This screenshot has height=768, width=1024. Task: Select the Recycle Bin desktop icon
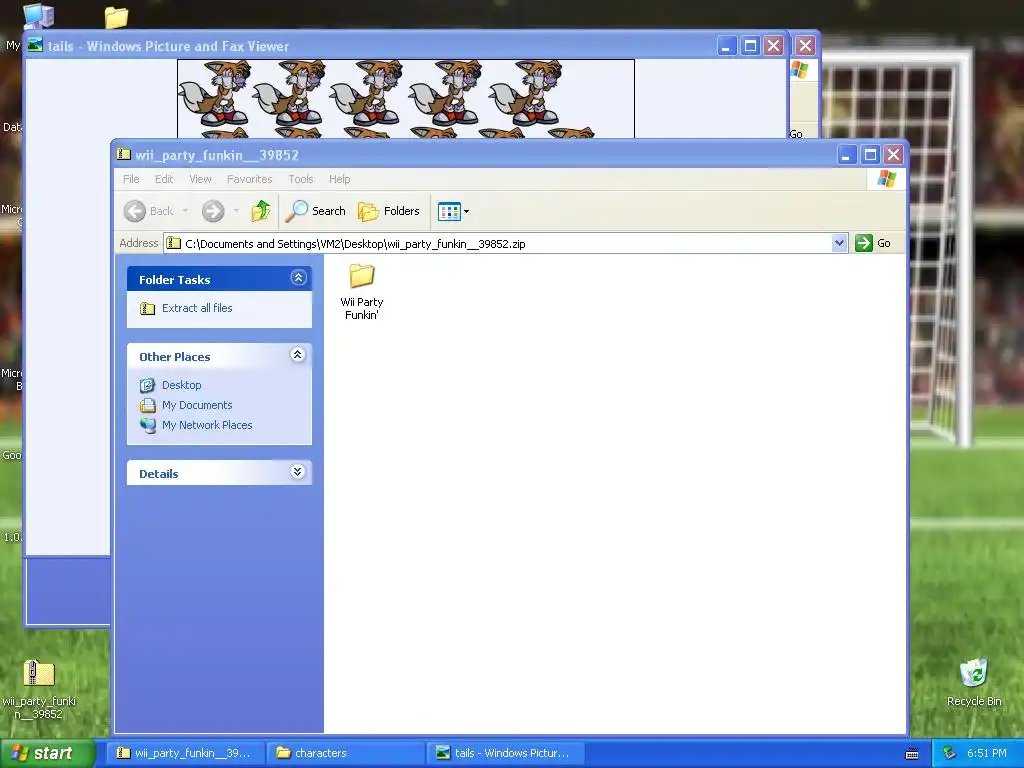coord(974,682)
